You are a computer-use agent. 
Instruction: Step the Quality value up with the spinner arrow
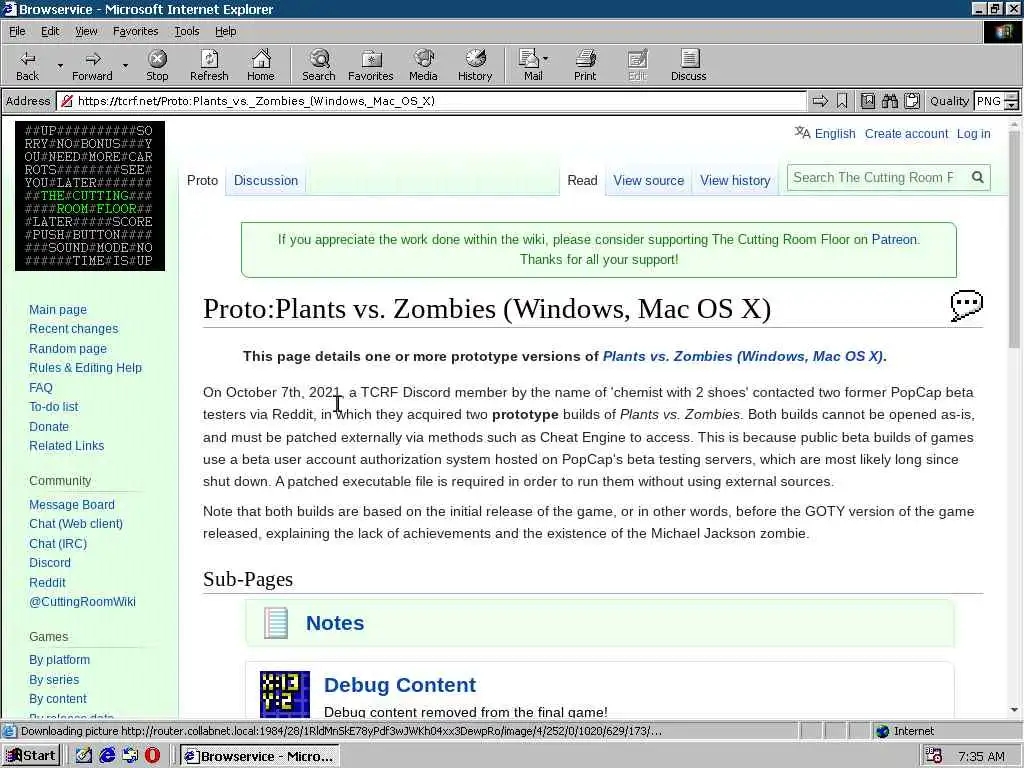(x=1012, y=97)
